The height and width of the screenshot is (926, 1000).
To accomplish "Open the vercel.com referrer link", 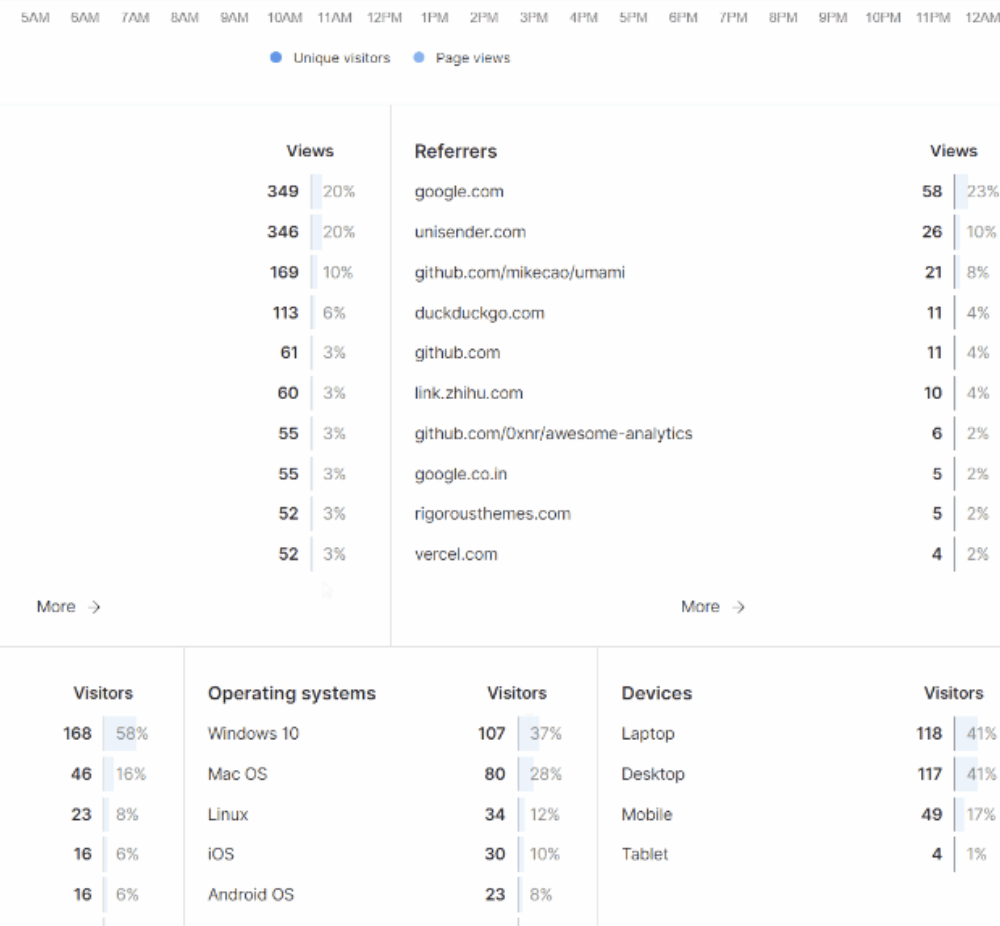I will [456, 554].
